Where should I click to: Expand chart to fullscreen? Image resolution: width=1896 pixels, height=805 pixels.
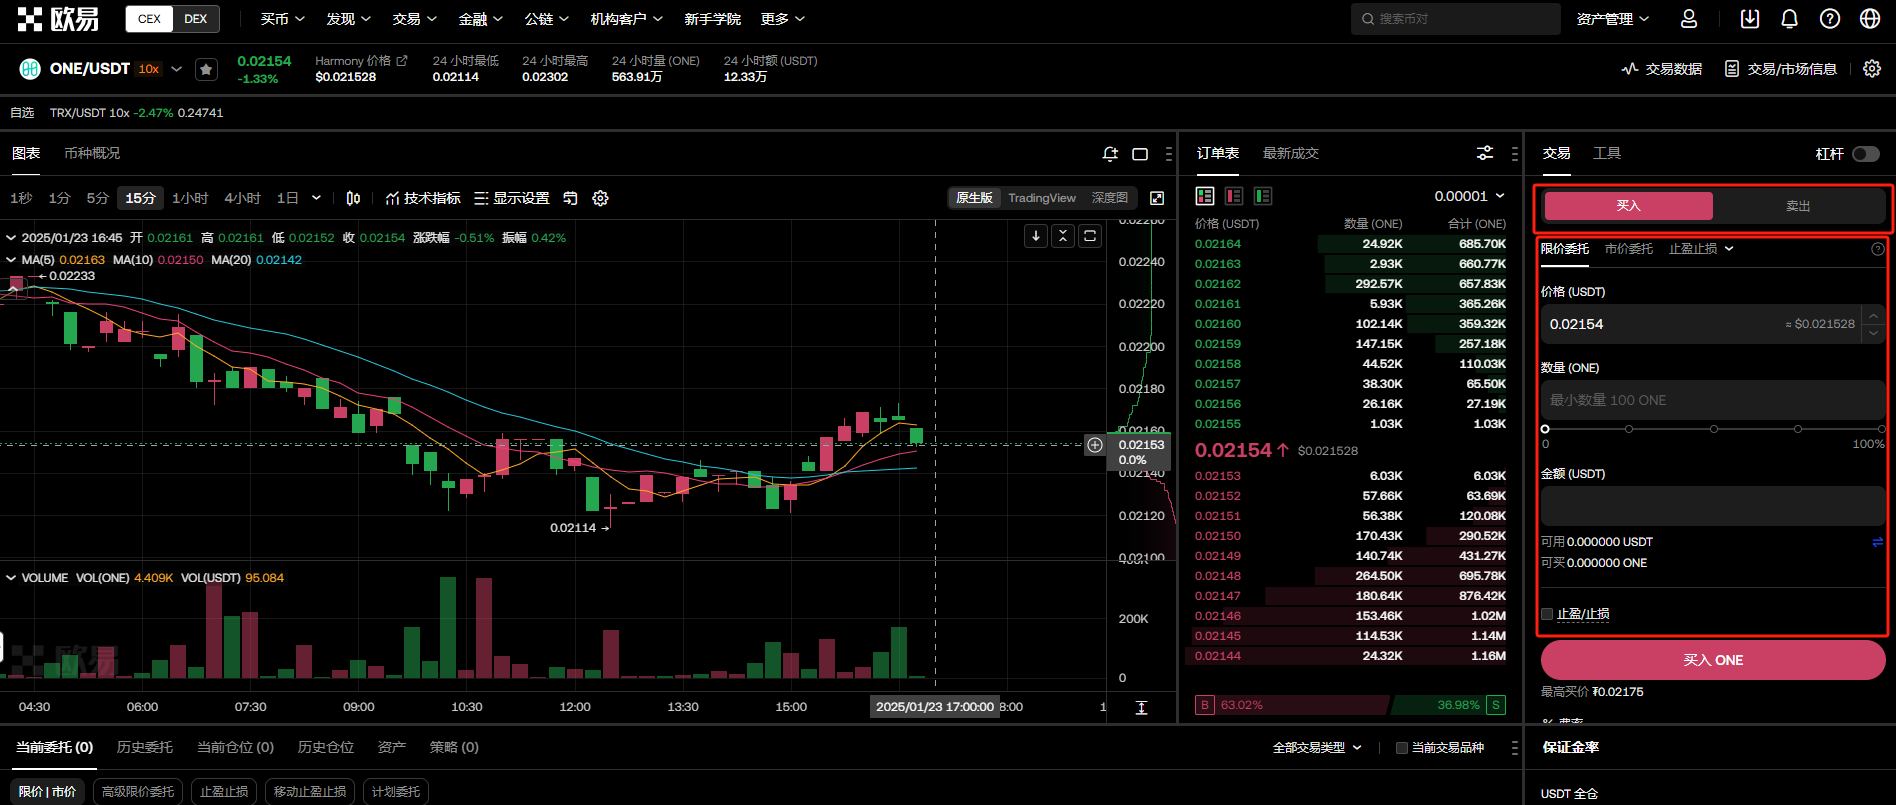pyautogui.click(x=1157, y=198)
